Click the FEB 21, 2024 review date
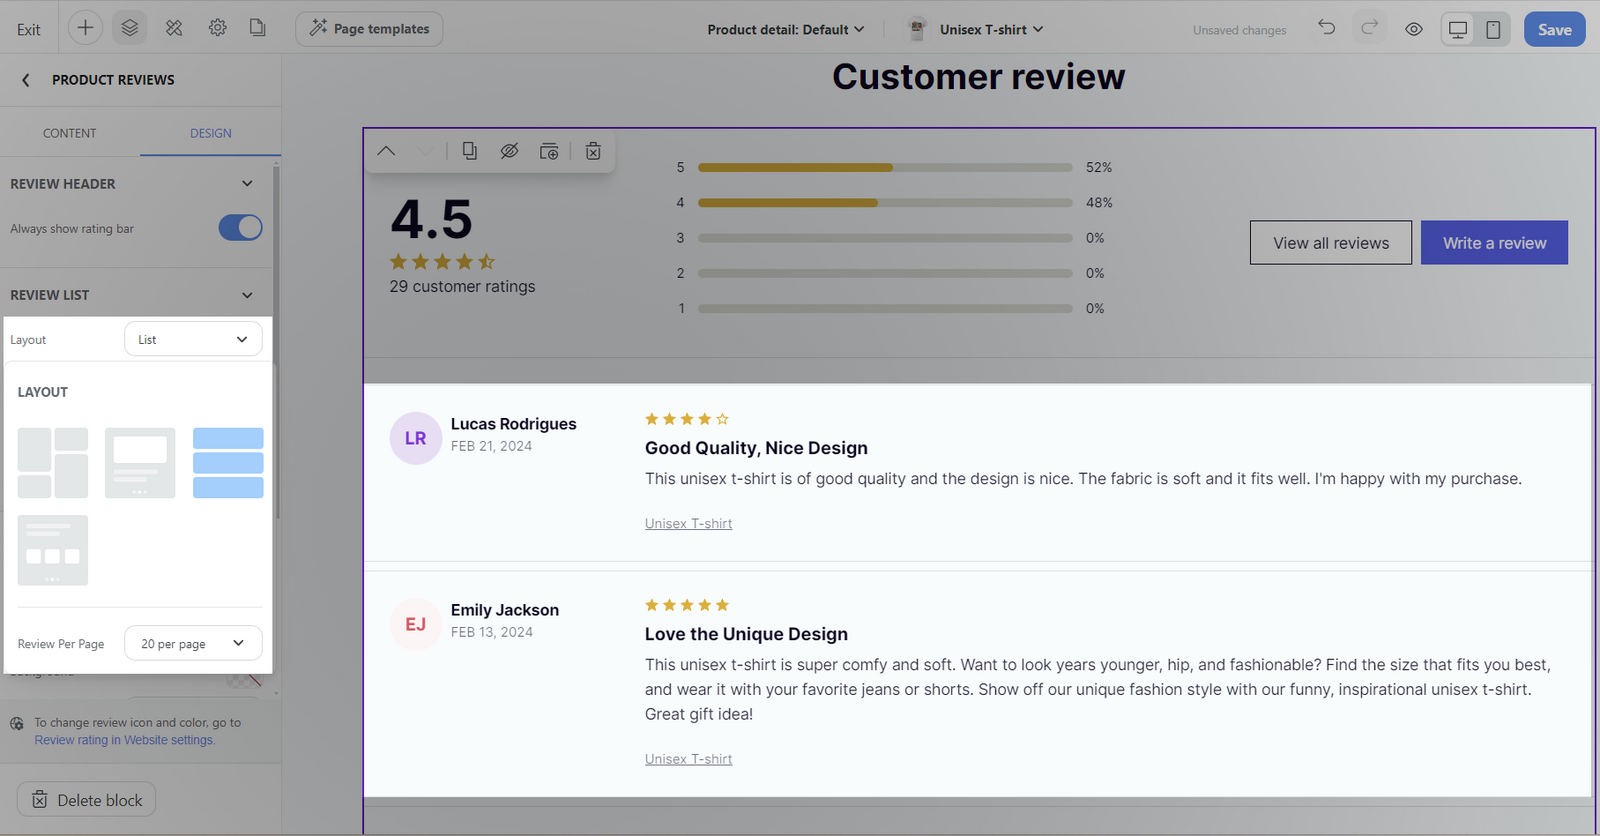 click(491, 446)
